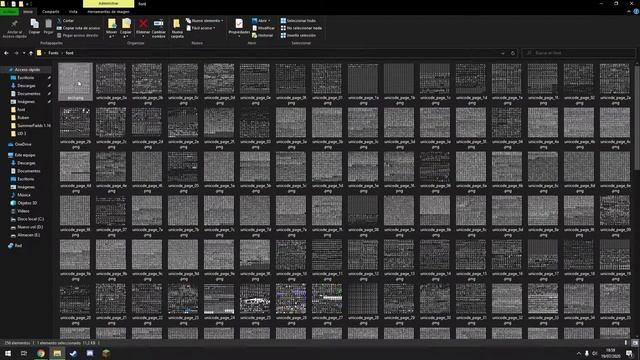Click Invertir selección
The image size is (640, 360).
point(298,36)
